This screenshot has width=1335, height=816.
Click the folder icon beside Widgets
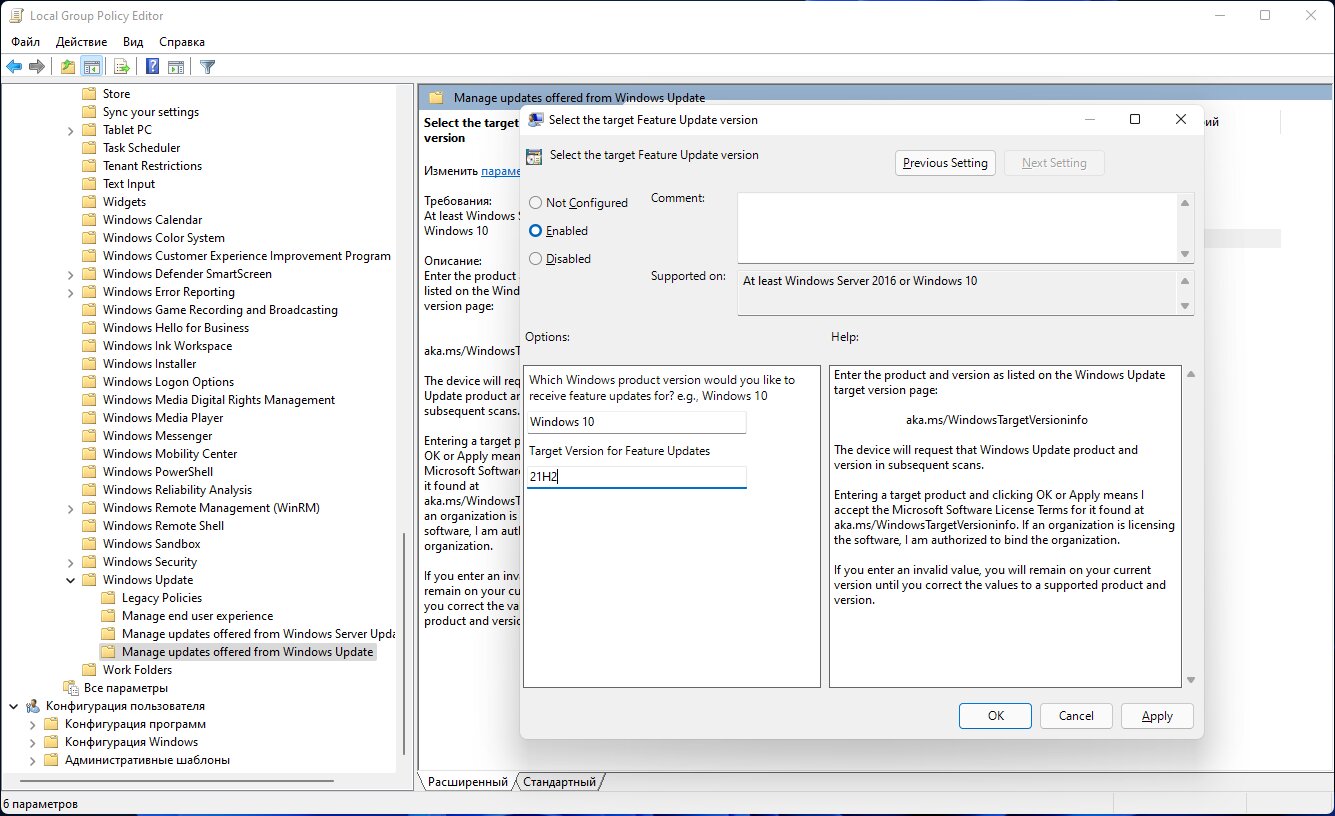(89, 202)
